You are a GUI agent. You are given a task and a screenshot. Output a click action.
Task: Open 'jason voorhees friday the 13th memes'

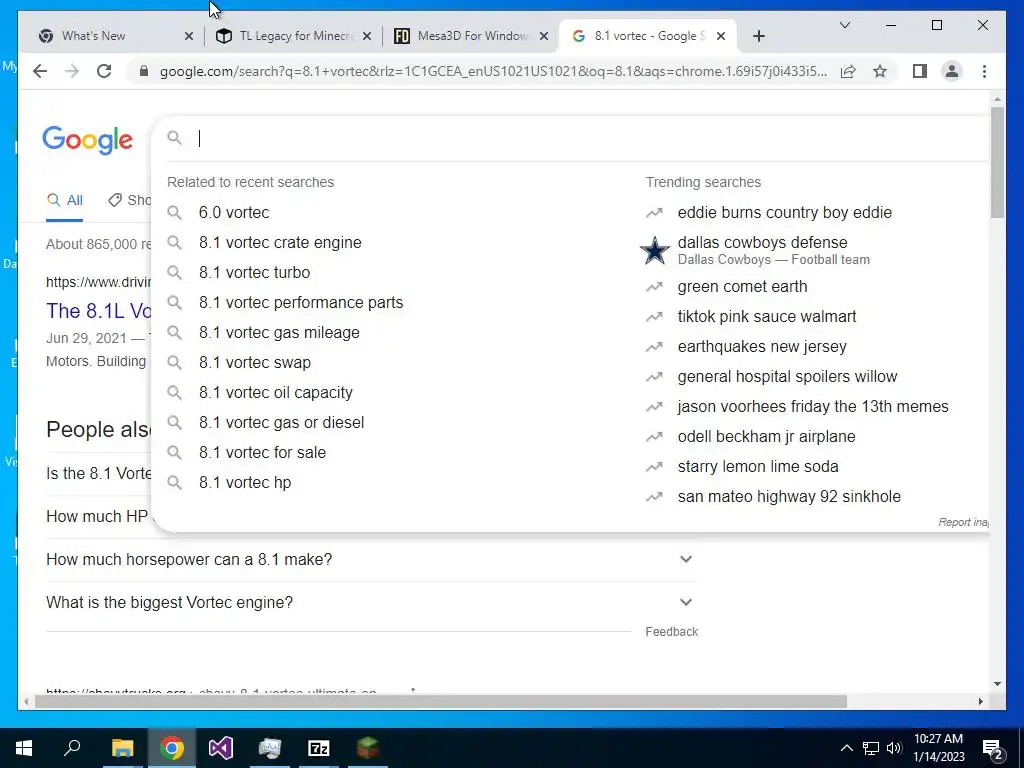[812, 407]
